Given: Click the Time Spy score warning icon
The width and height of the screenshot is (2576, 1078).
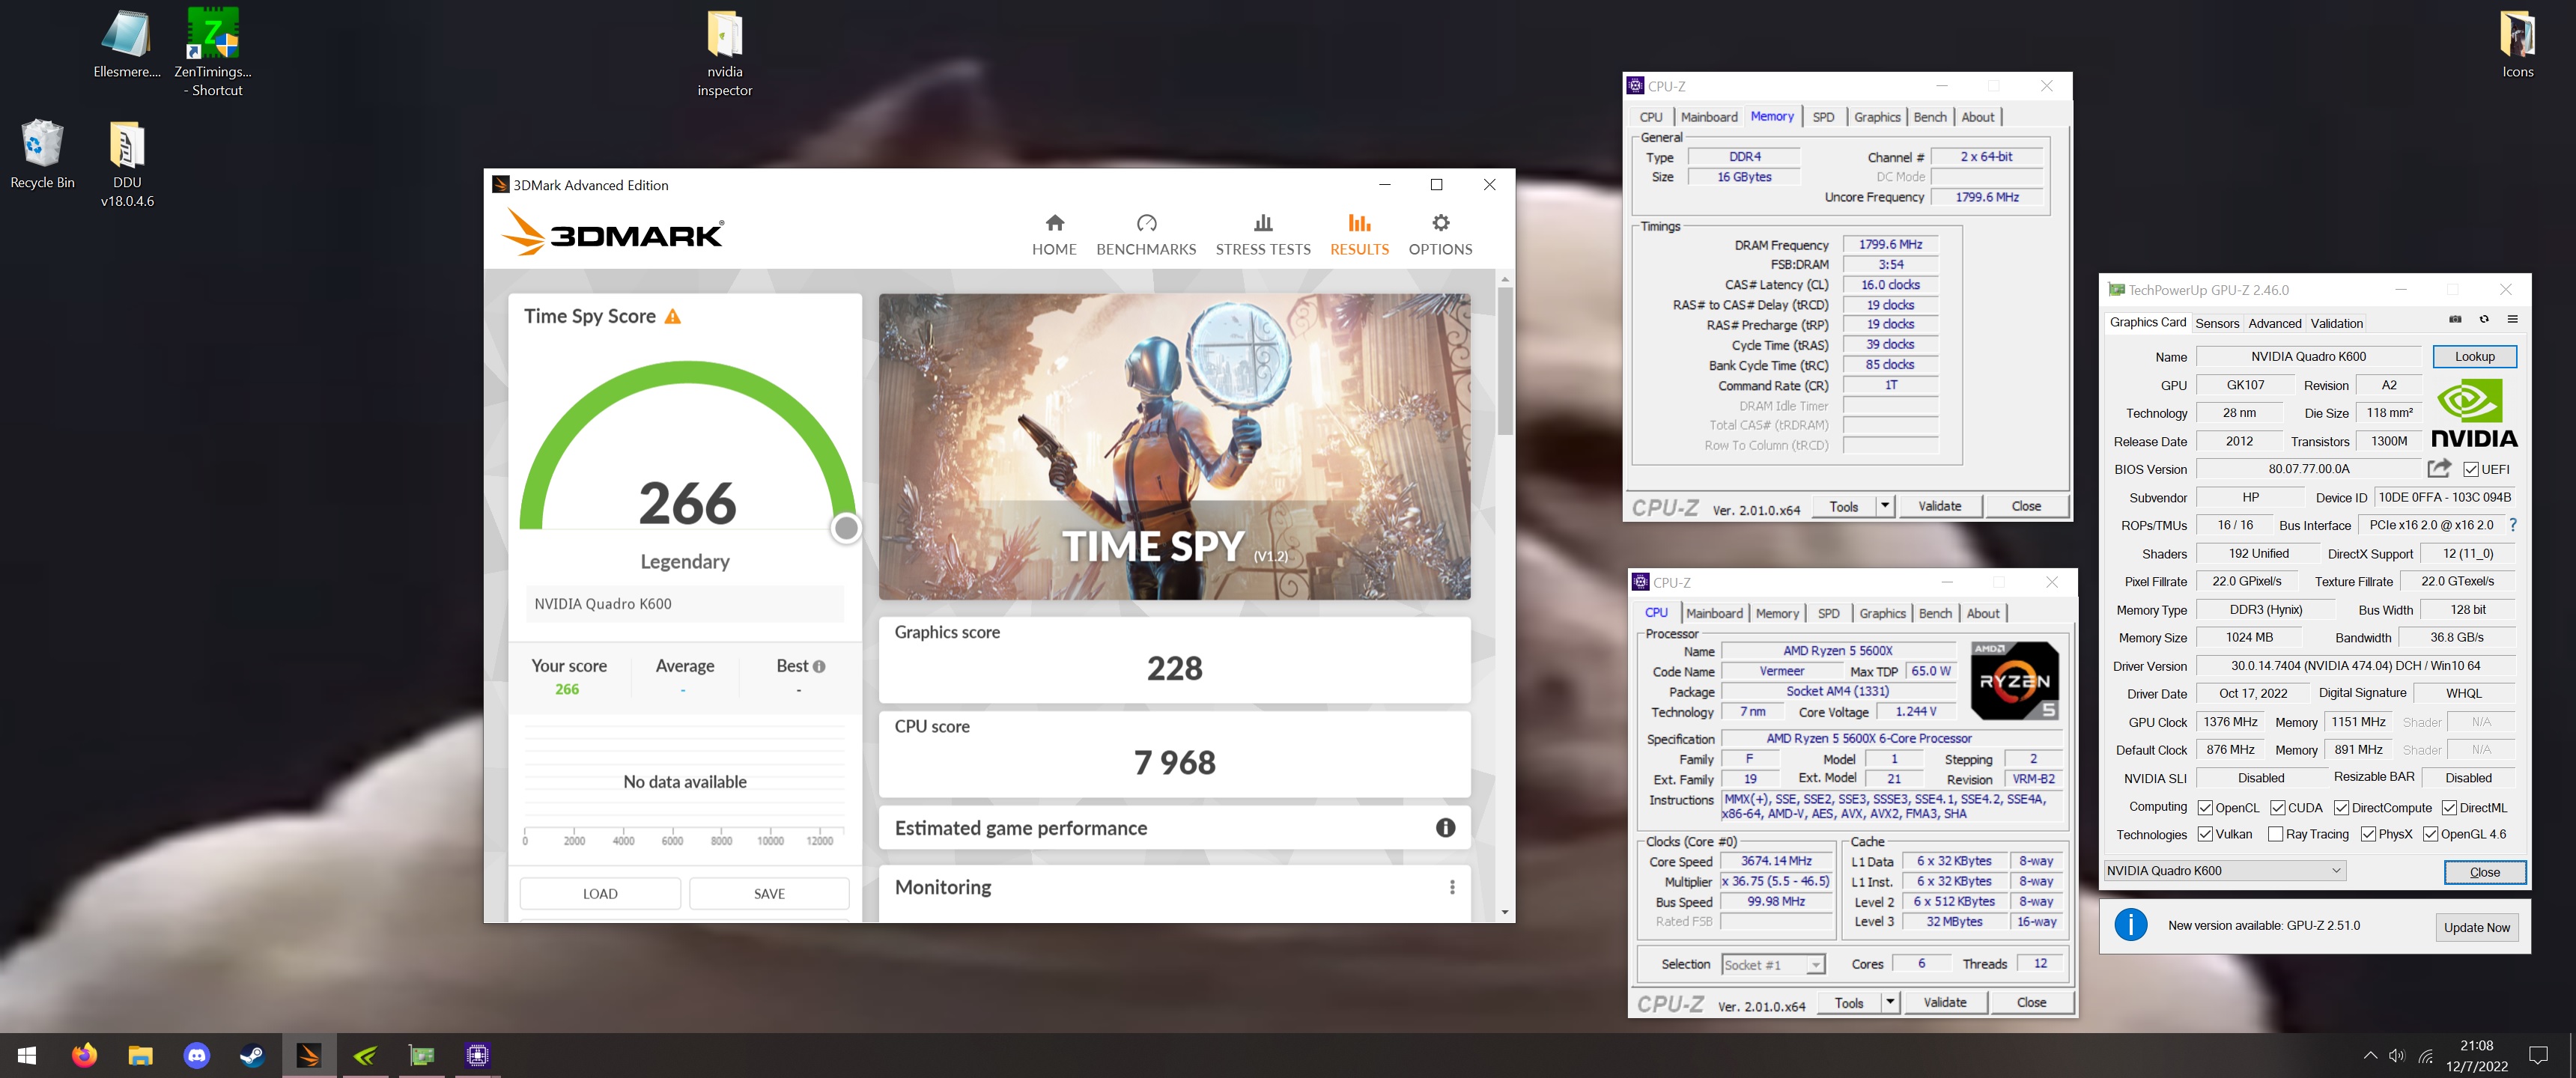Looking at the screenshot, I should [x=673, y=317].
